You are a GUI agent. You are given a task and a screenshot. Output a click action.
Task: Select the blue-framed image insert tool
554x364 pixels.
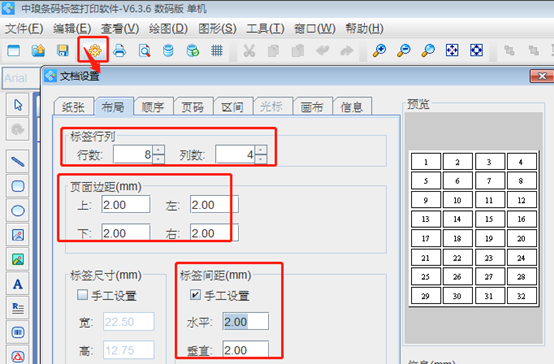18,235
